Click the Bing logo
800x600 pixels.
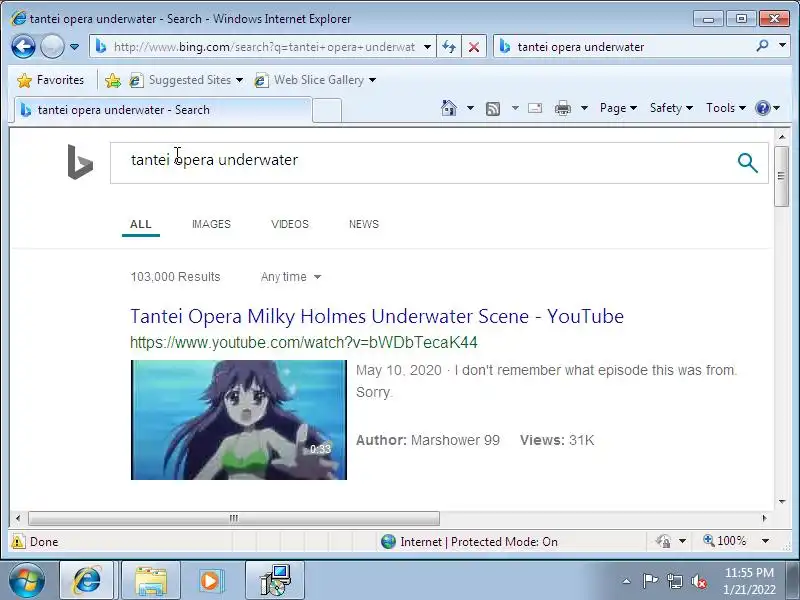click(80, 162)
